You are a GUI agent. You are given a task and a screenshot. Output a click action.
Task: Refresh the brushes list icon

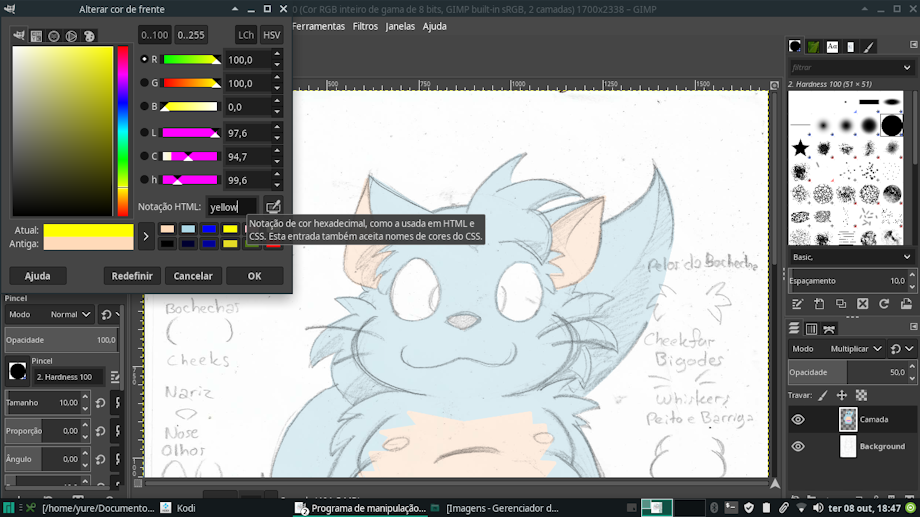click(x=884, y=303)
